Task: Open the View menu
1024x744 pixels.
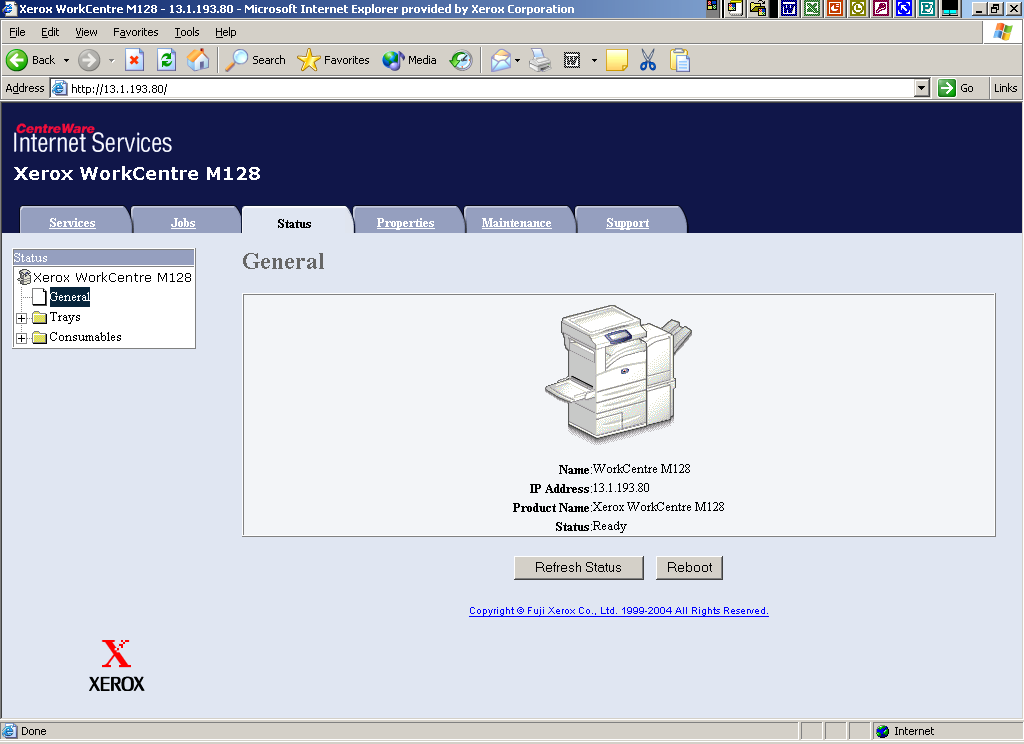Action: tap(86, 32)
